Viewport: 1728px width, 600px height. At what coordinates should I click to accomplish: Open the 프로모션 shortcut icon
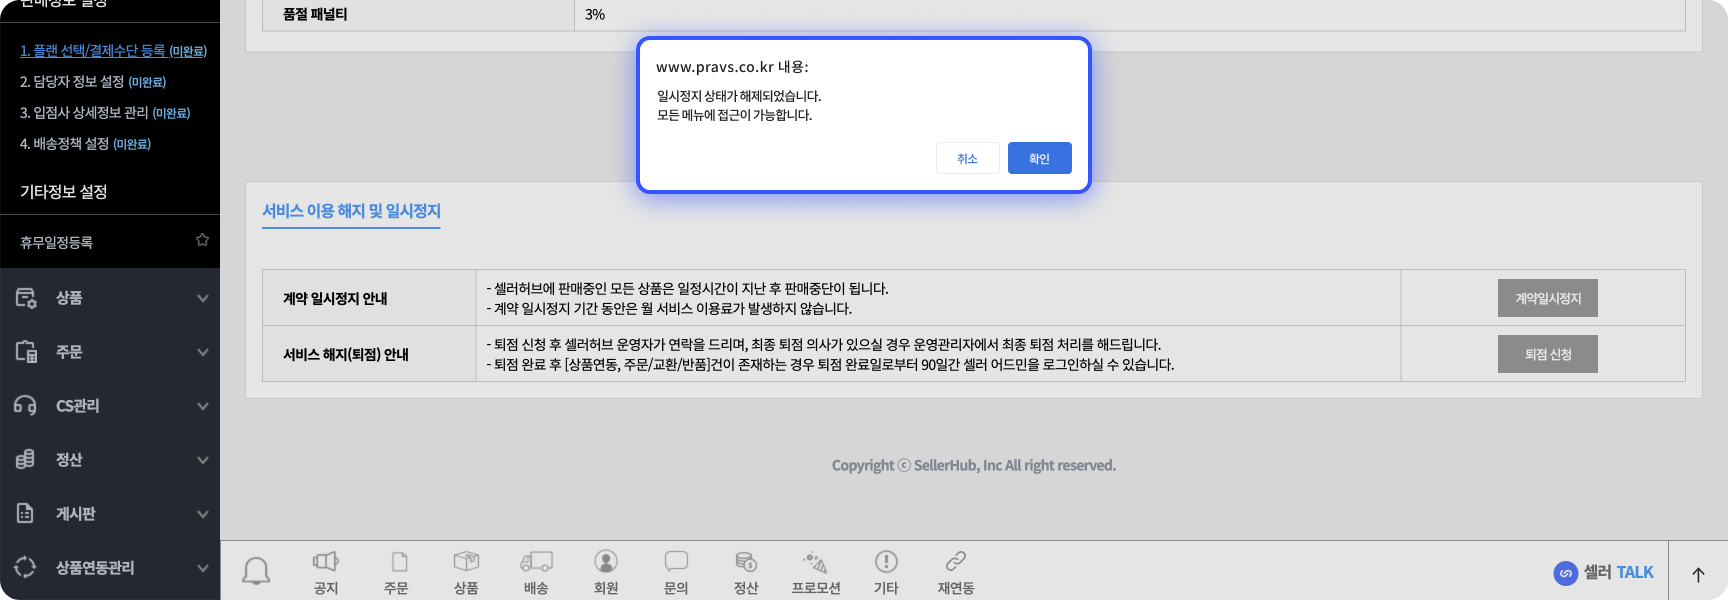click(x=816, y=572)
